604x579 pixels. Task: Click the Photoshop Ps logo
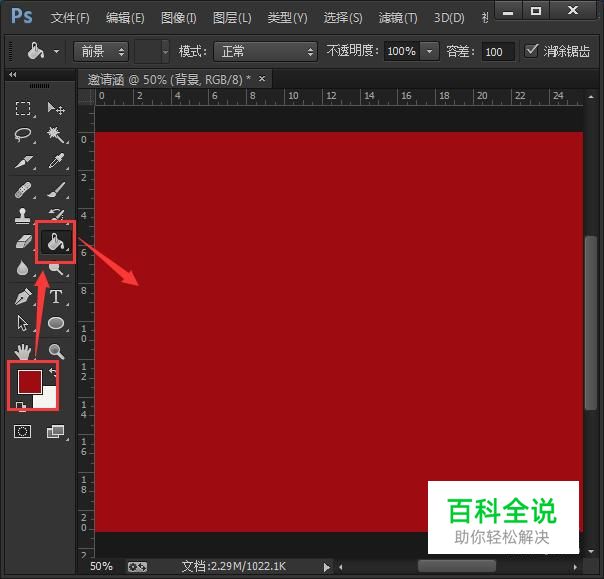[x=22, y=16]
